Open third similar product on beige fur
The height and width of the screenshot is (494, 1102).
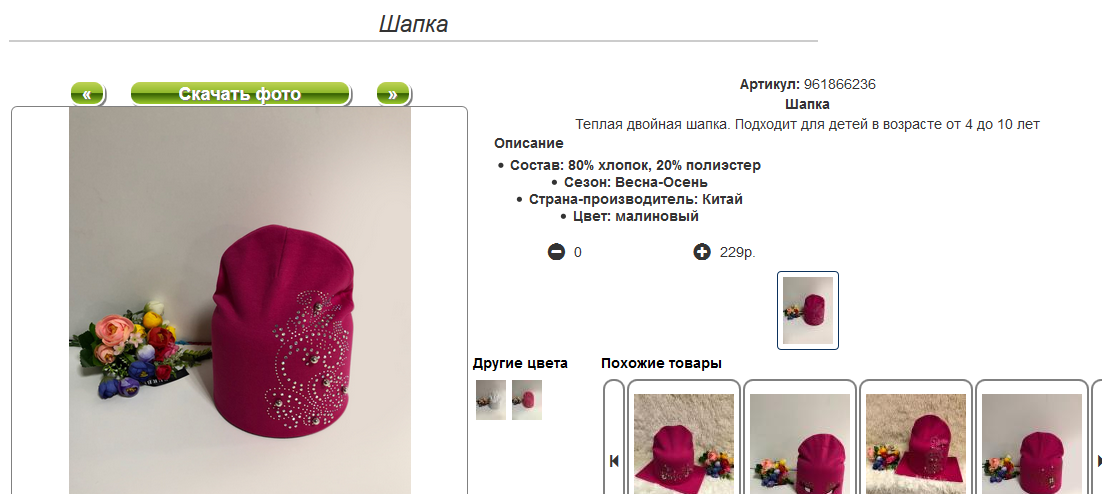pos(916,443)
